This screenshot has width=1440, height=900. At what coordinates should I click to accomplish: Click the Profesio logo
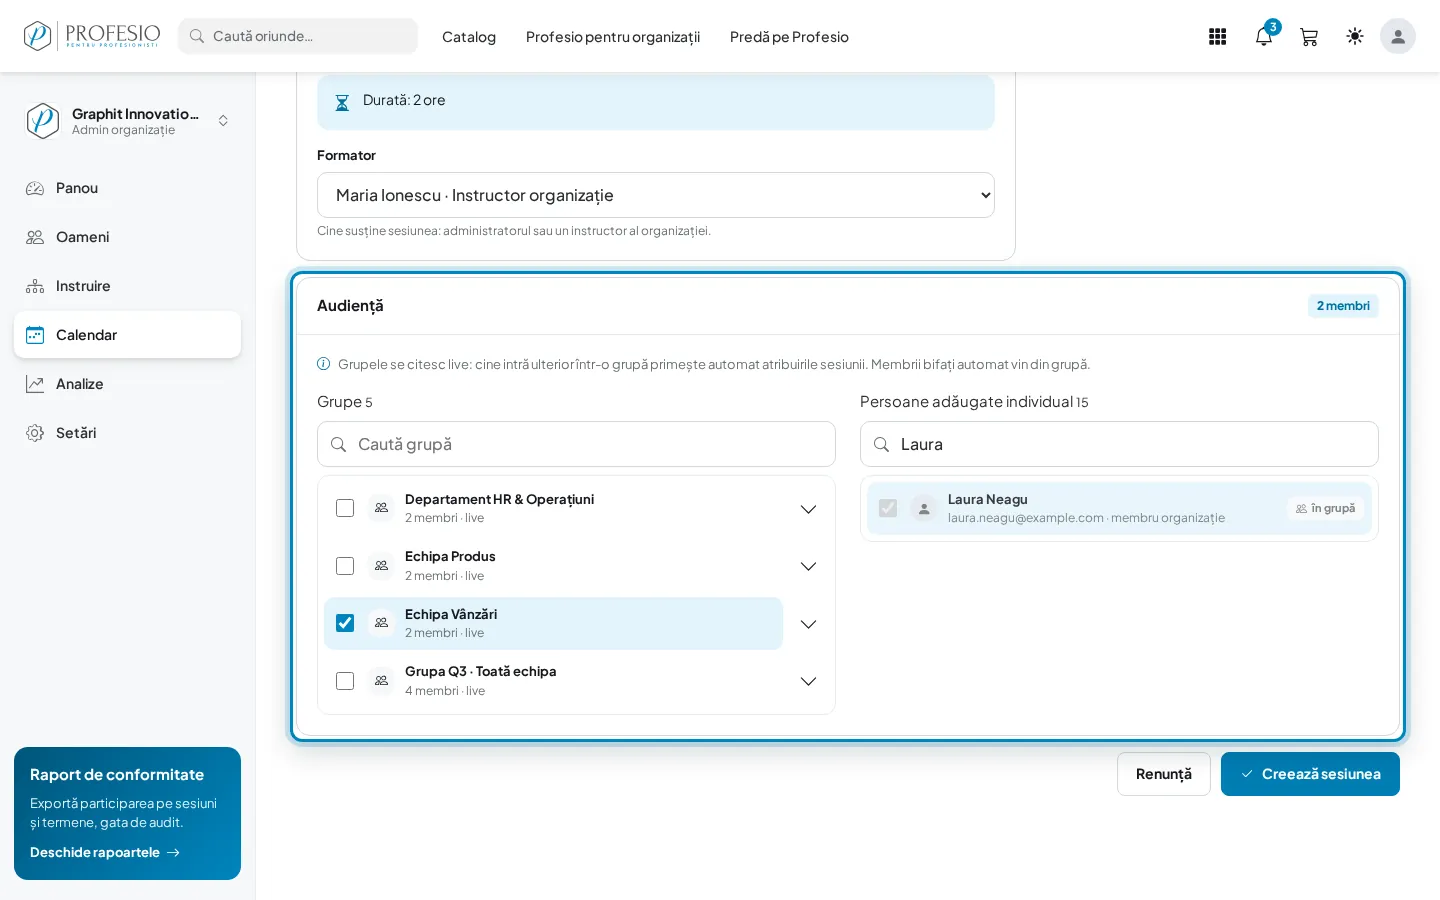pyautogui.click(x=92, y=36)
